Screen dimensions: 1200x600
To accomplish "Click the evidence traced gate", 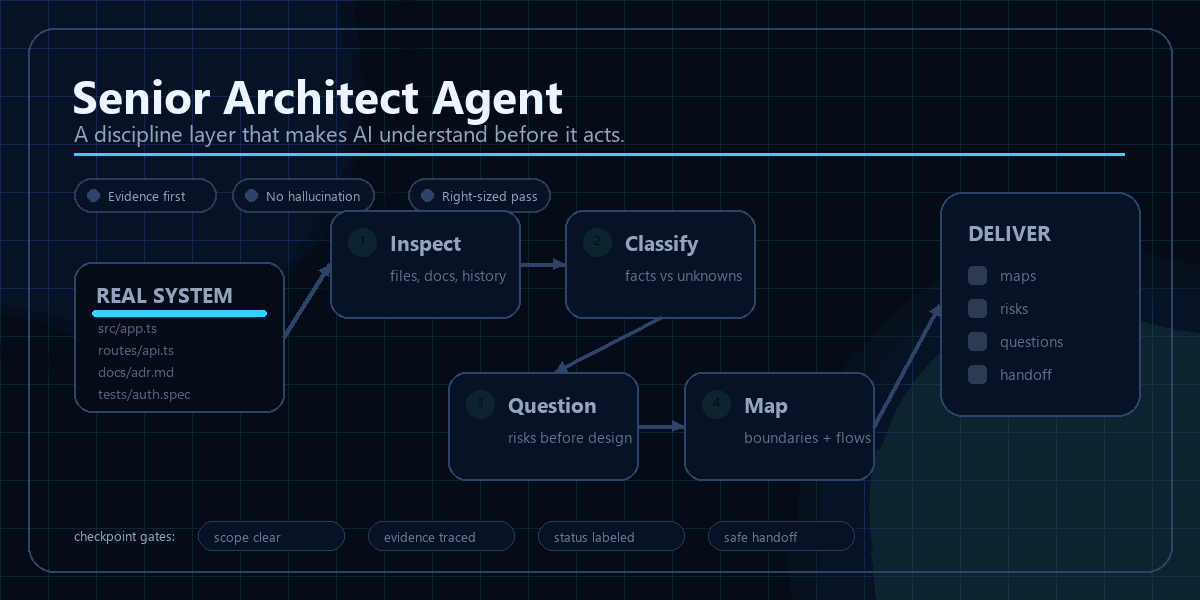I will pyautogui.click(x=441, y=537).
